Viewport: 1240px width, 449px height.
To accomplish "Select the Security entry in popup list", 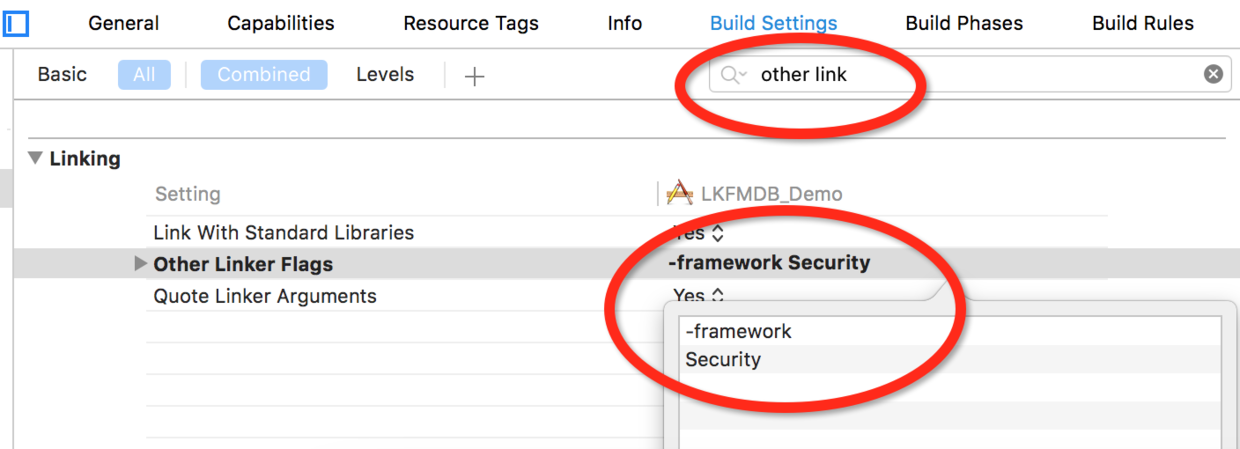I will pos(723,360).
